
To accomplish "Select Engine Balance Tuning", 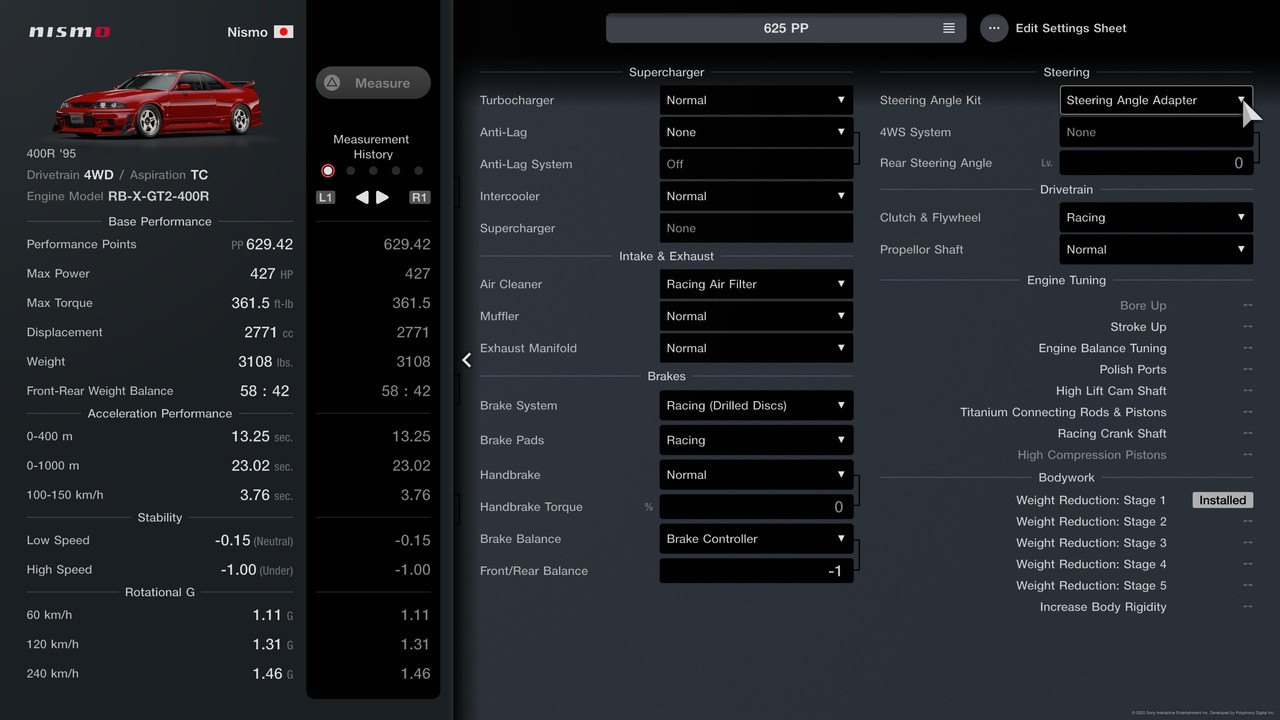I will (x=1102, y=348).
